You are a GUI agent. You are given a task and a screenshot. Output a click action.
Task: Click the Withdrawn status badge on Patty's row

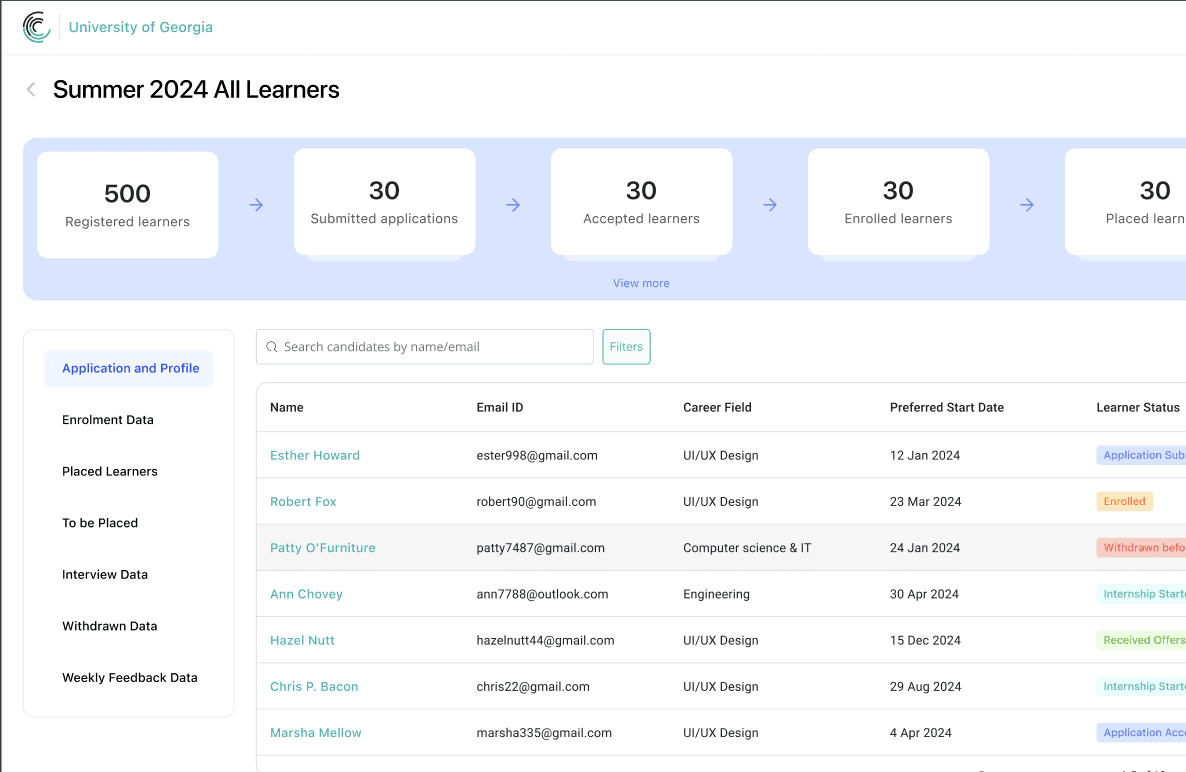[x=1141, y=547]
